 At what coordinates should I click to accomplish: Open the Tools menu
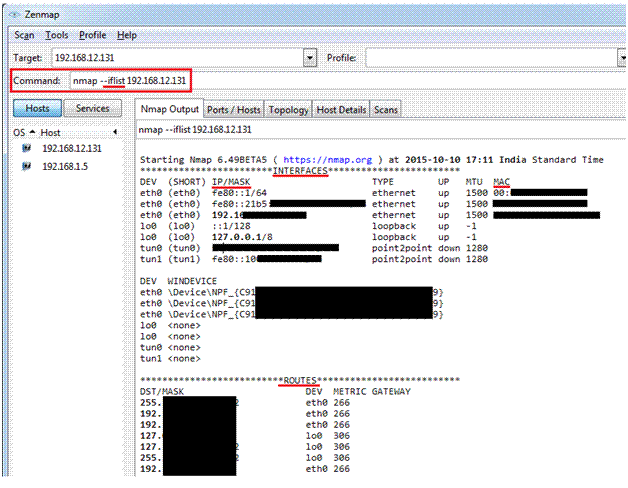click(56, 35)
